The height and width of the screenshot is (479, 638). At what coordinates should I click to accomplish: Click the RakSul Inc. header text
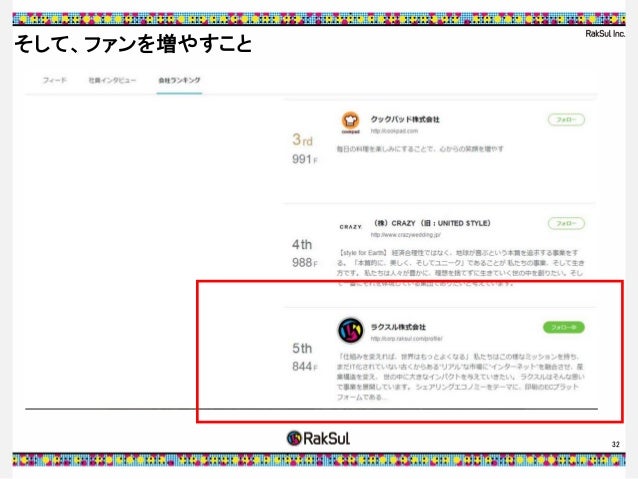pyautogui.click(x=605, y=34)
